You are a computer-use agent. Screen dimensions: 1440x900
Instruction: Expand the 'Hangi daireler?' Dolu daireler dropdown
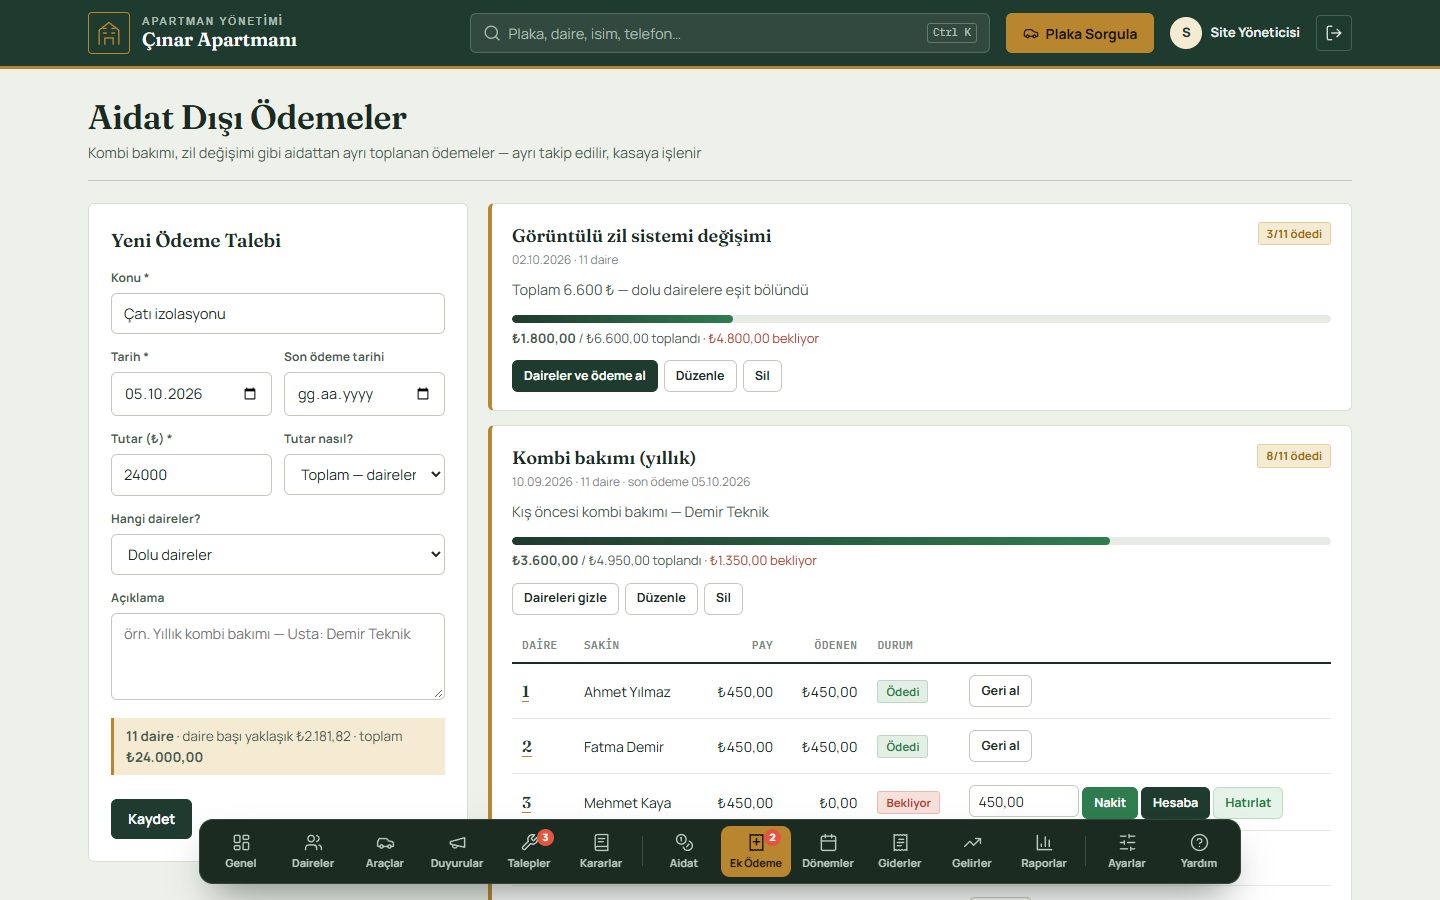click(x=278, y=555)
